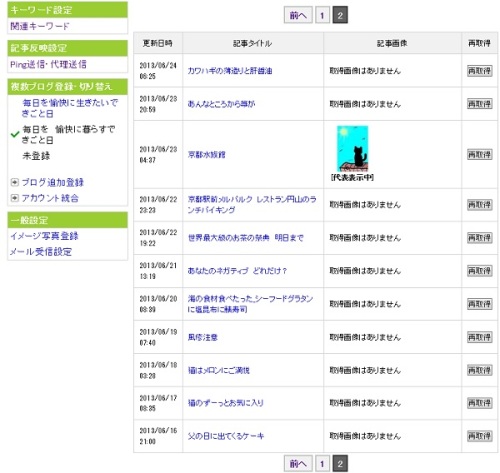Open イメージ写真登録 under 一般設定
The height and width of the screenshot is (473, 500).
tap(44, 236)
